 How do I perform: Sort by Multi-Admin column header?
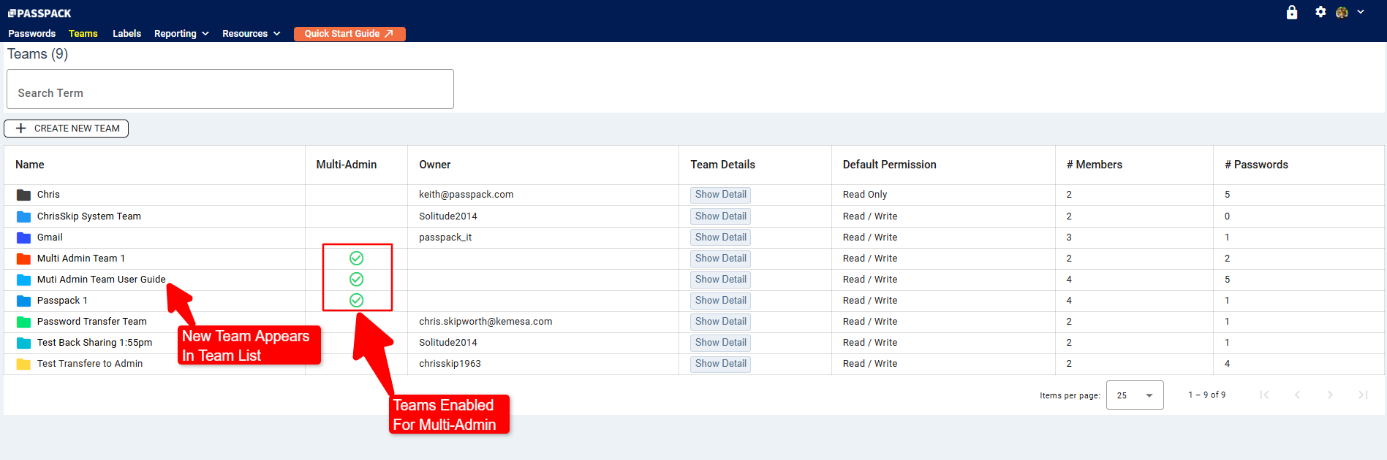pos(346,164)
